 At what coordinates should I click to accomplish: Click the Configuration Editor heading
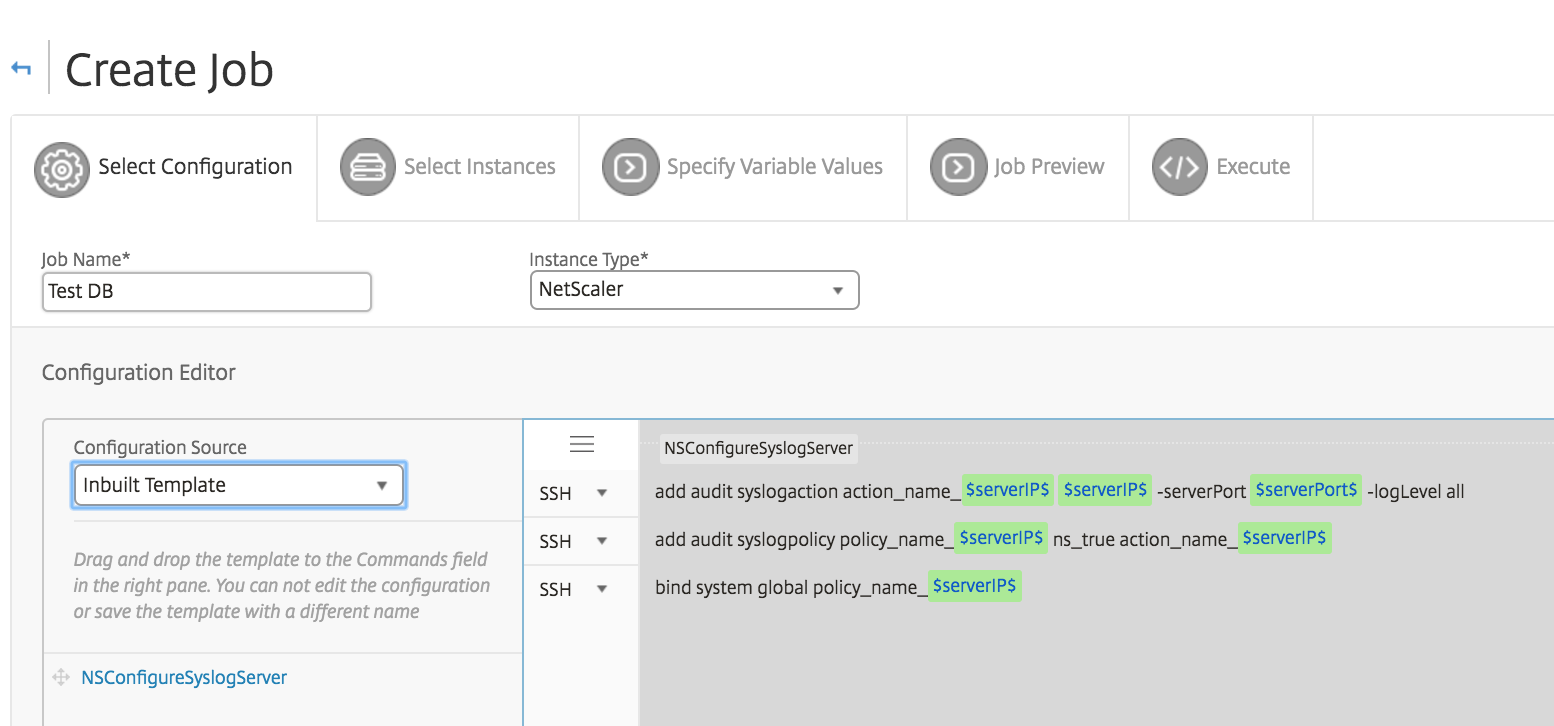click(139, 373)
